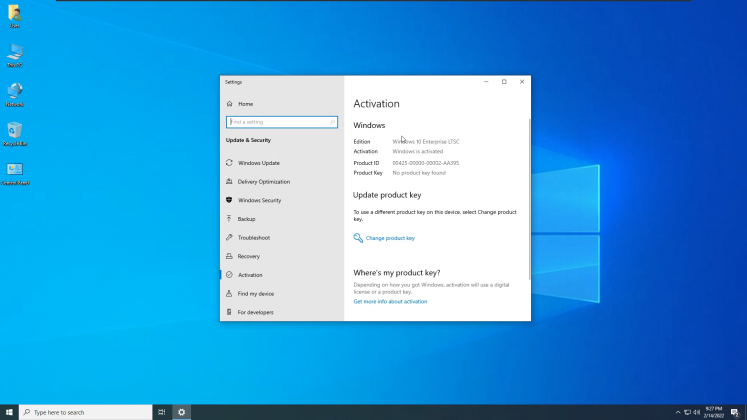Click the Settings gear taskbar button

pyautogui.click(x=182, y=412)
